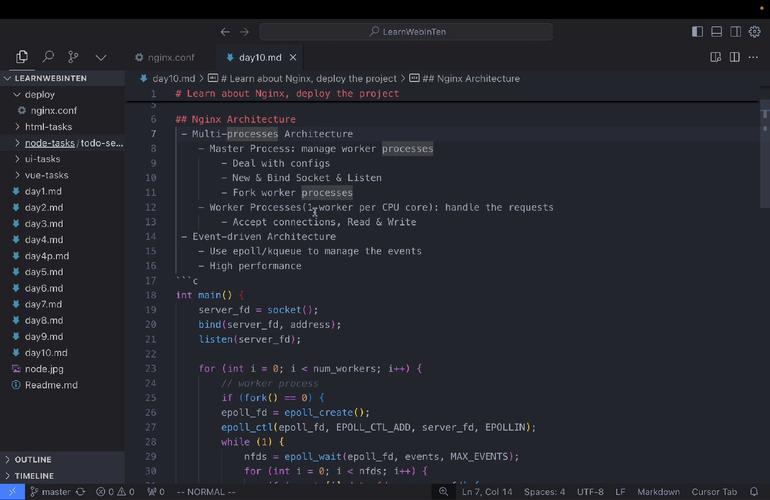Screen dimensions: 770x500
Task: Go forward with the right arrow
Action: click(245, 32)
